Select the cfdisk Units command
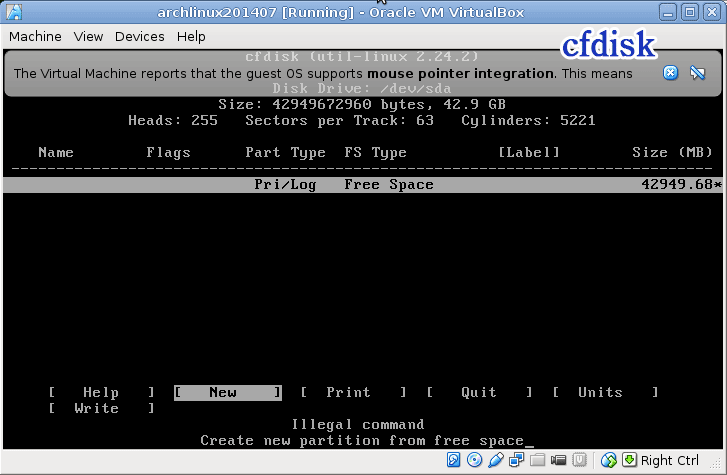727x475 pixels. 605,392
